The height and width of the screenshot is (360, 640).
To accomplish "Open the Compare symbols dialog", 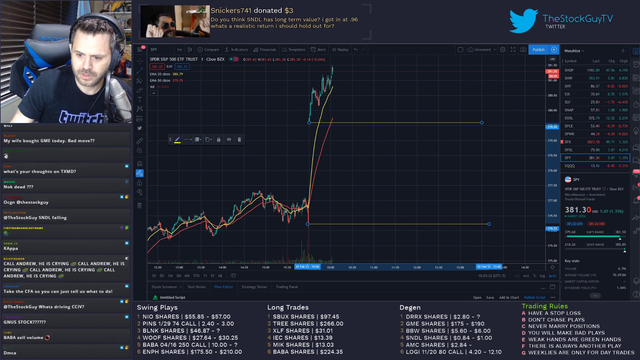I will (x=208, y=49).
